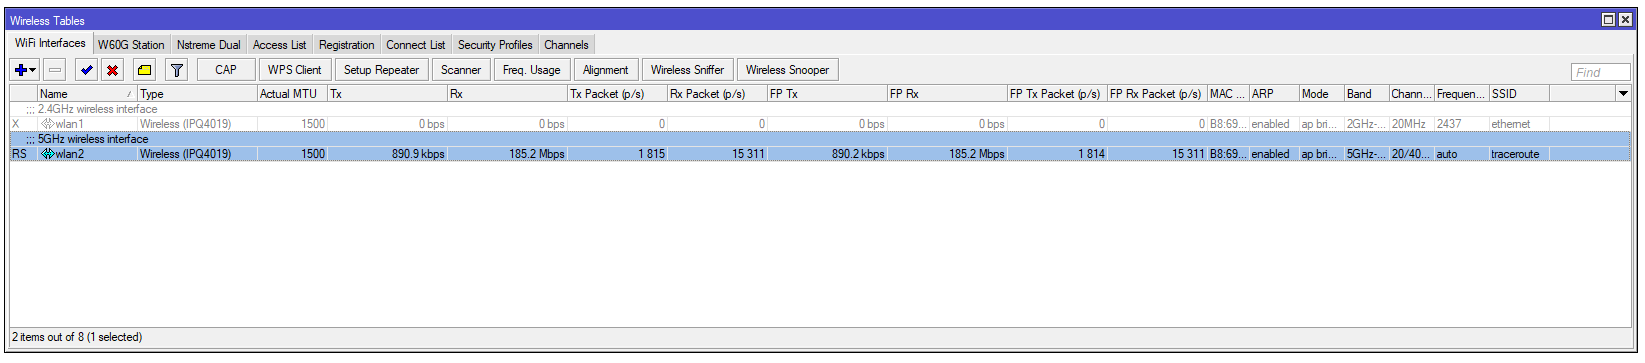1645x363 pixels.
Task: Click the 5GHz wireless interface comment
Action: (x=93, y=139)
